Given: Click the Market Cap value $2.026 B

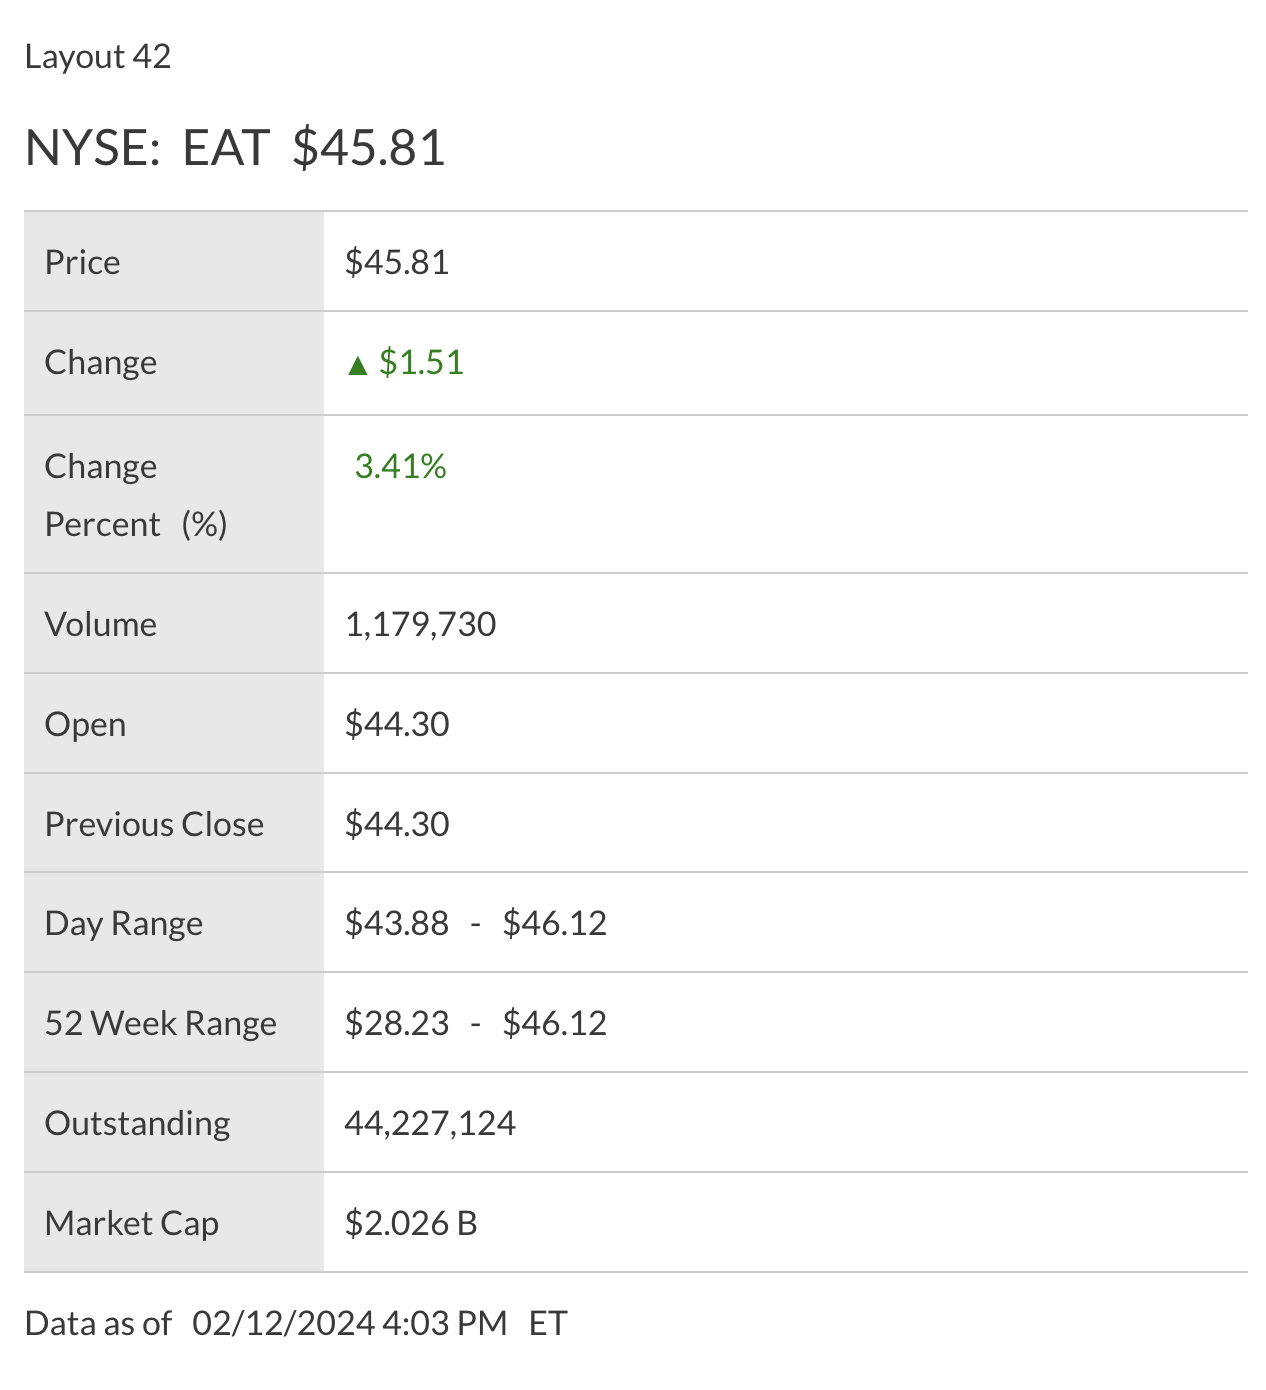Looking at the screenshot, I should (411, 1223).
